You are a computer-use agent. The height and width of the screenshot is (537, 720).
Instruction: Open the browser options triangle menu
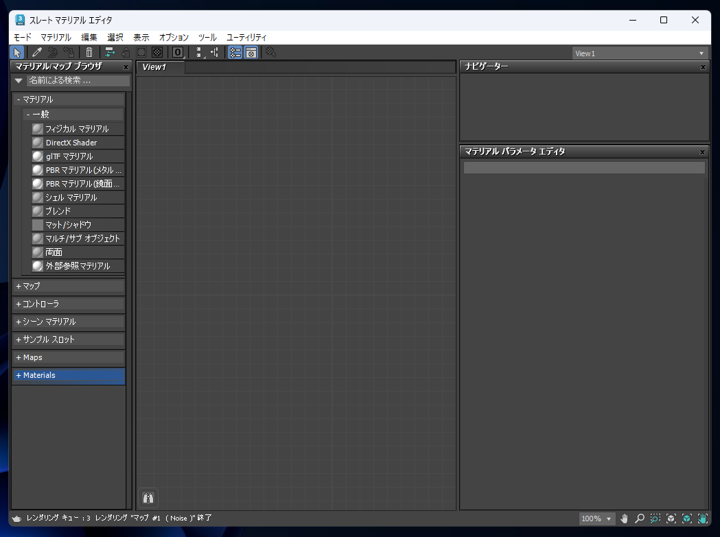(18, 80)
